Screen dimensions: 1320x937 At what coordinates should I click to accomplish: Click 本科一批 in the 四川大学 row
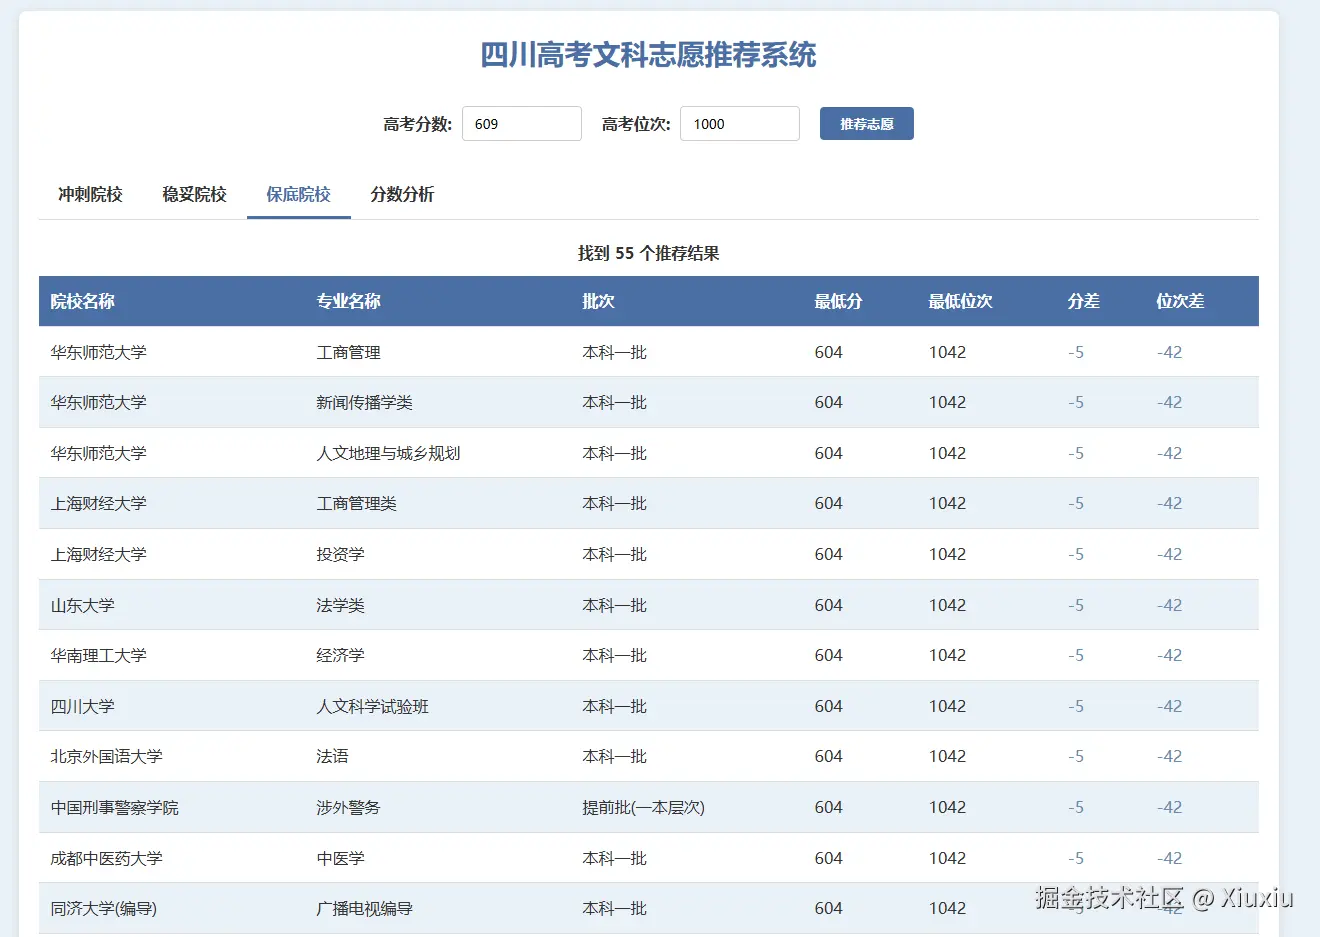point(615,706)
